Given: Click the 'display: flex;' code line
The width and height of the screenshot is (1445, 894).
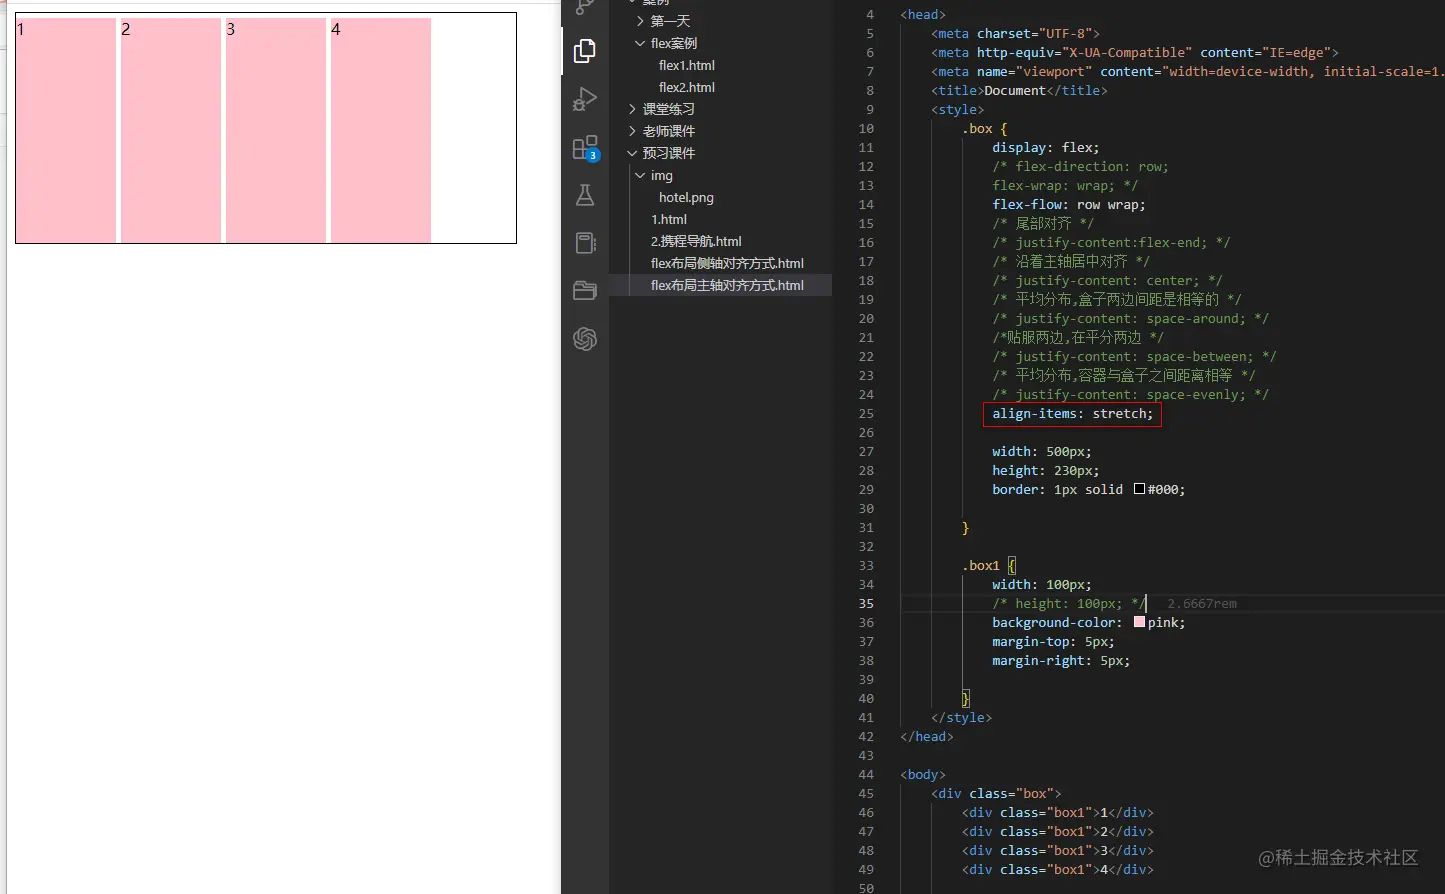Looking at the screenshot, I should (x=1045, y=147).
